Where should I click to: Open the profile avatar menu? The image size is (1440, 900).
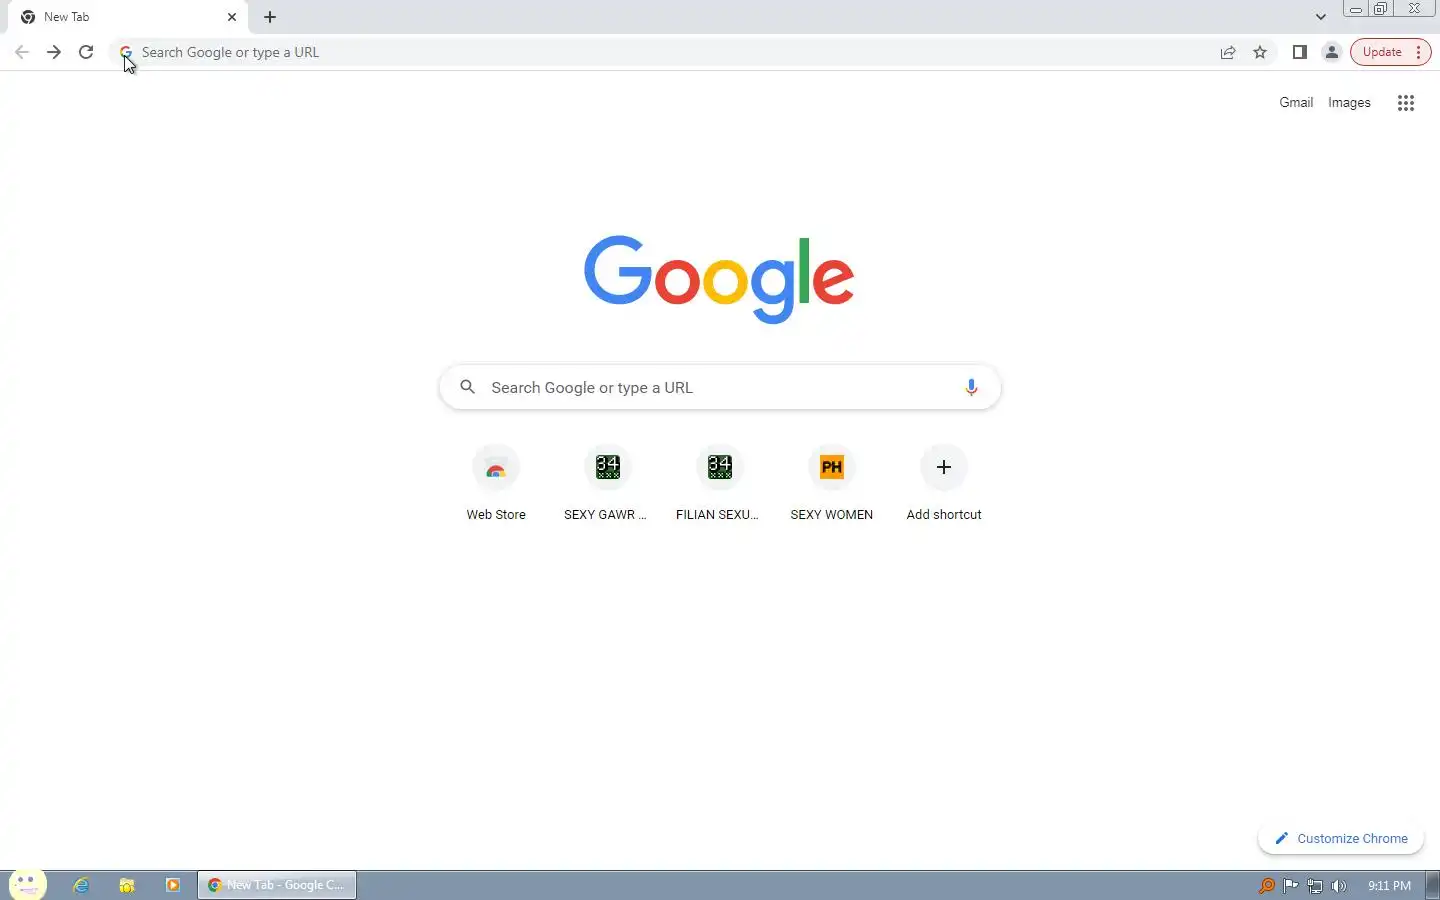click(x=1332, y=52)
